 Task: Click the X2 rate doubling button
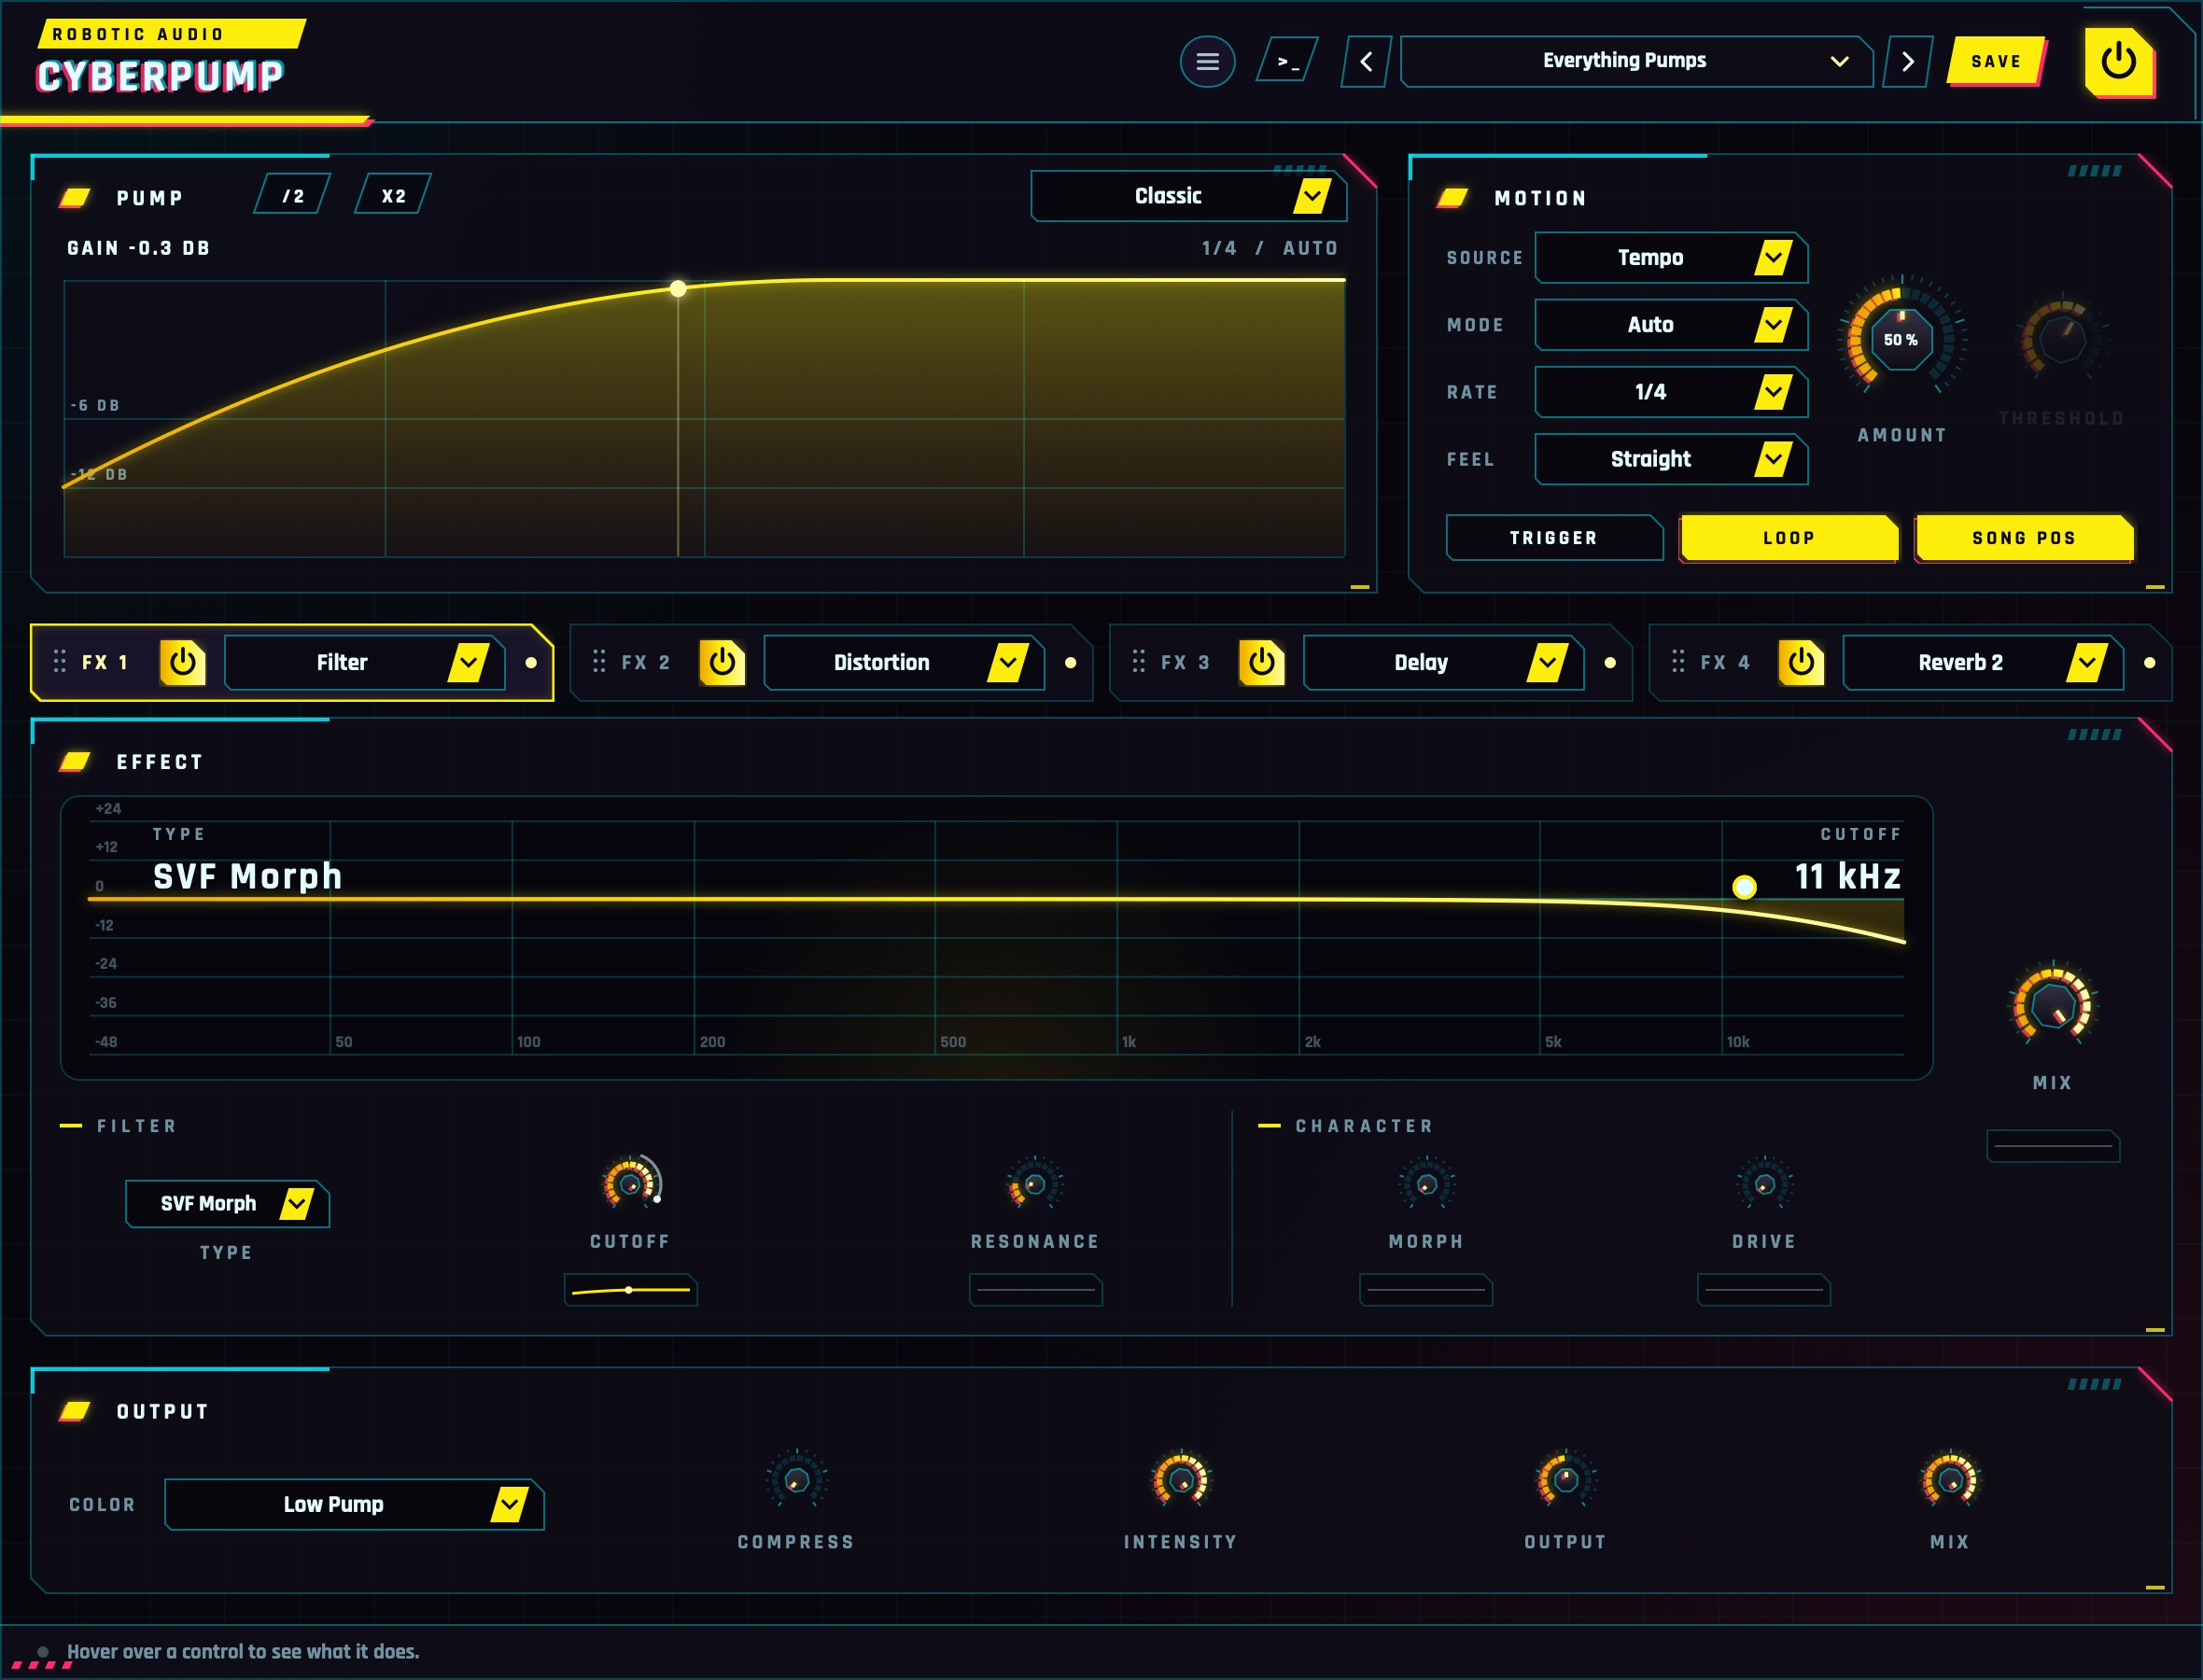(393, 195)
